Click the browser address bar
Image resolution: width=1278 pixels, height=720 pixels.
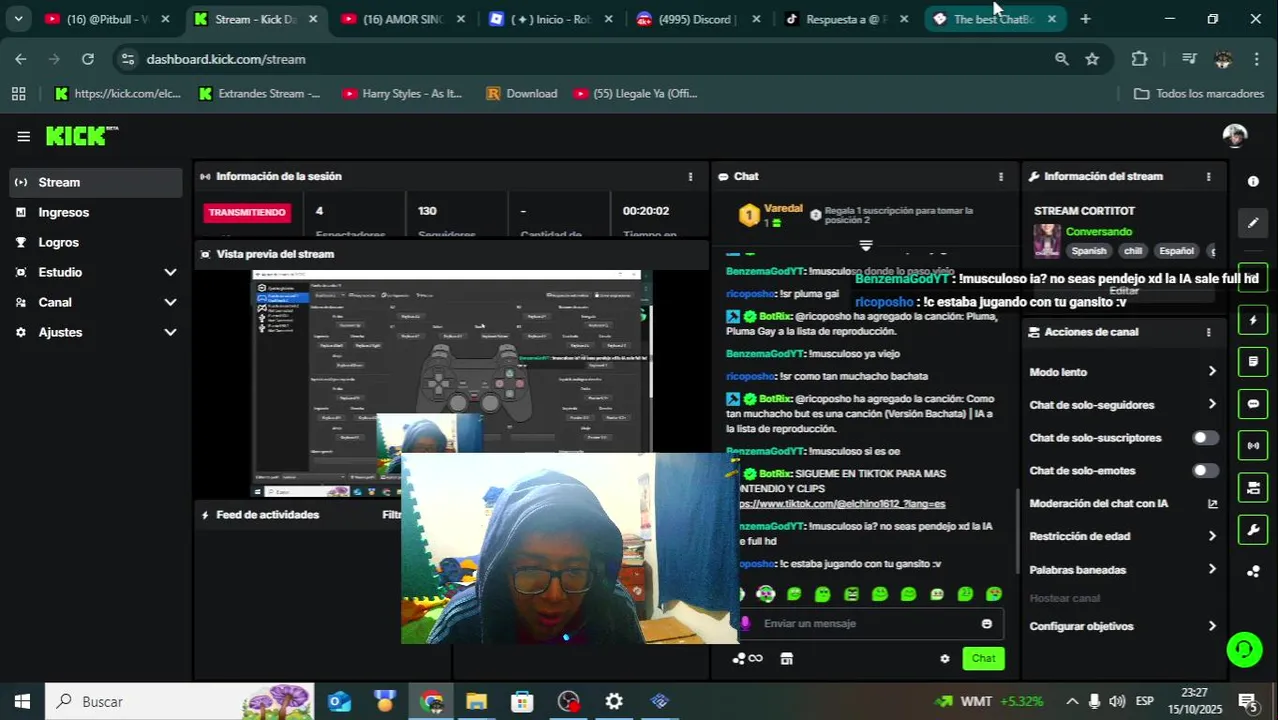(x=590, y=59)
